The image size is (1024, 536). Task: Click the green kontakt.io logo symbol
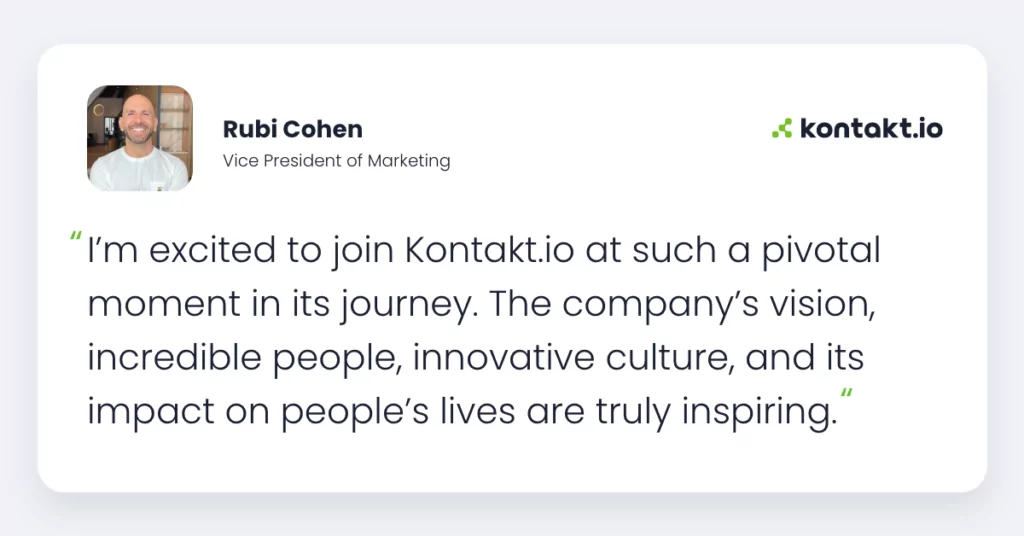(x=782, y=128)
